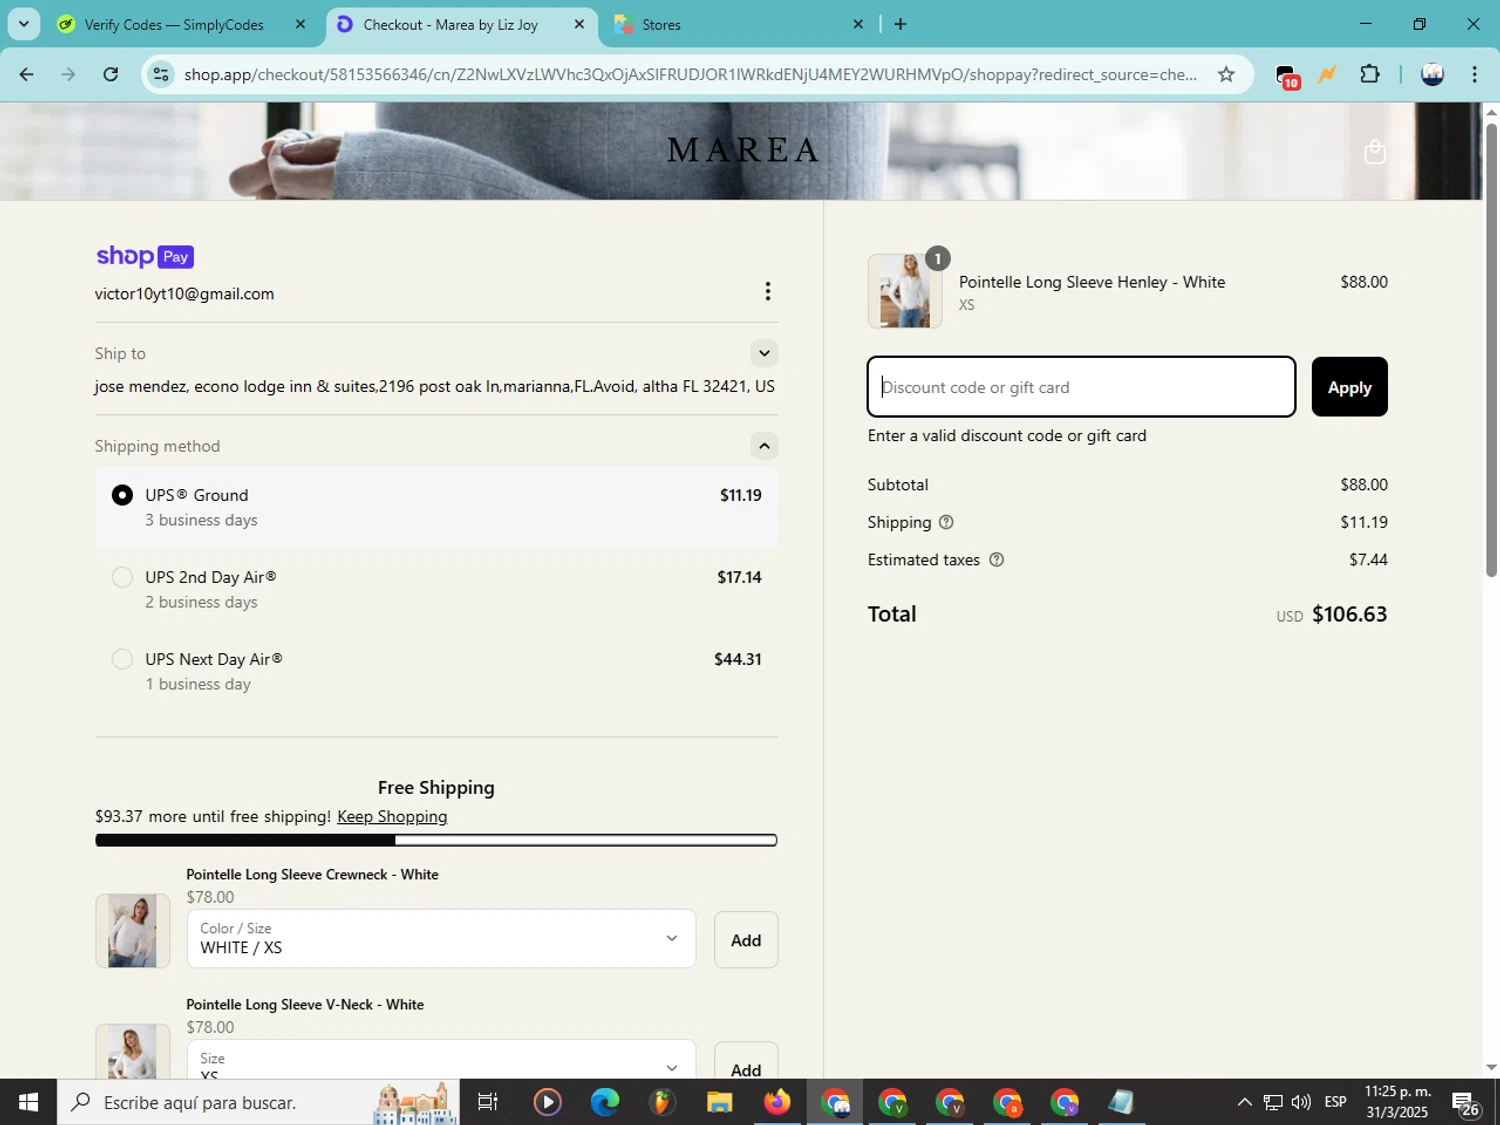Click the page vertical scrollbar
The image size is (1500, 1125).
click(x=1491, y=350)
